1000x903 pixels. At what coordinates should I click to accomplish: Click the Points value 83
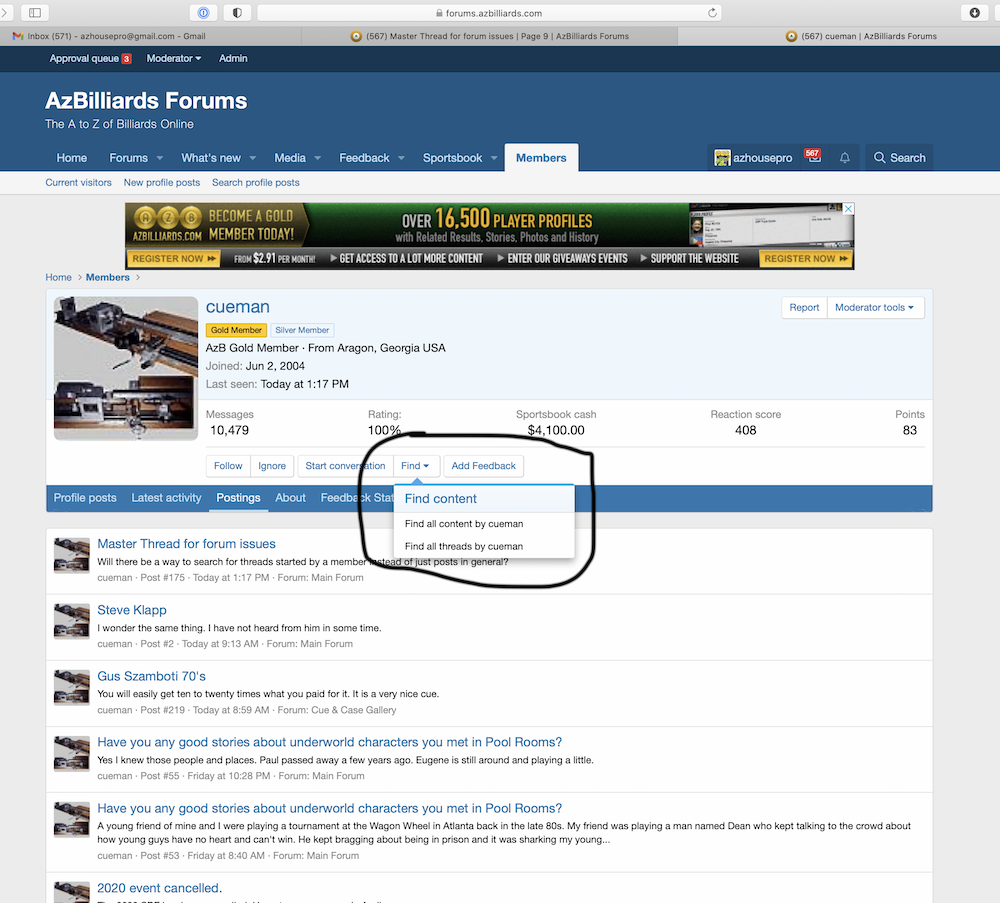click(910, 430)
